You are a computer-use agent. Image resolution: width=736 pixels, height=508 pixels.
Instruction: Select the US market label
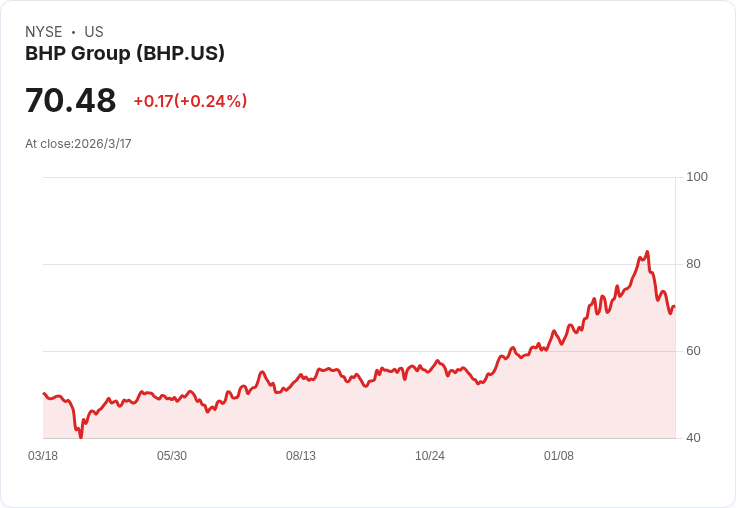(x=94, y=32)
